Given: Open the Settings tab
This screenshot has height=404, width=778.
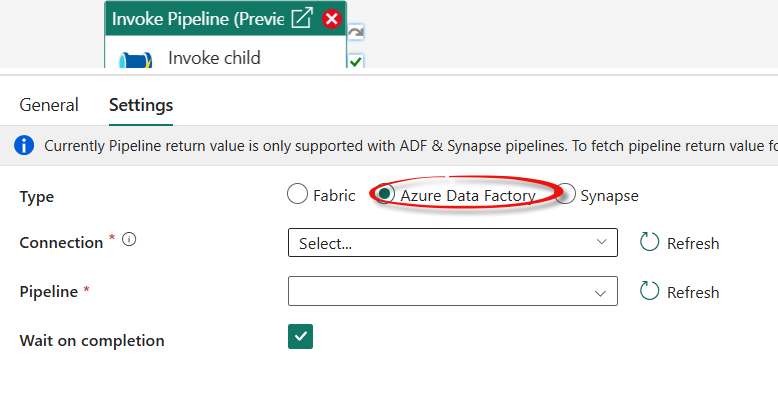Looking at the screenshot, I should point(141,105).
